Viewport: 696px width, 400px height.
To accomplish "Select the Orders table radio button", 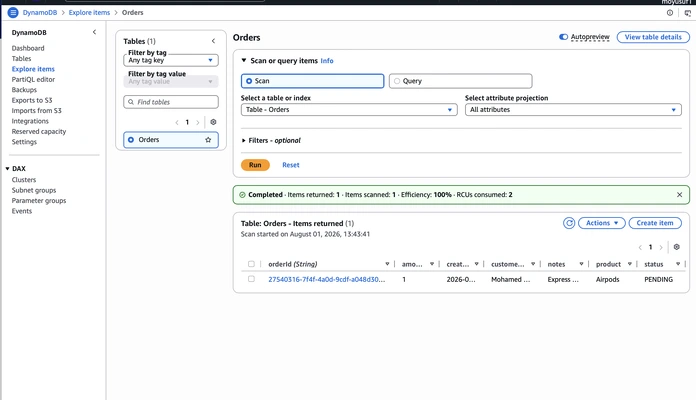I will click(131, 140).
